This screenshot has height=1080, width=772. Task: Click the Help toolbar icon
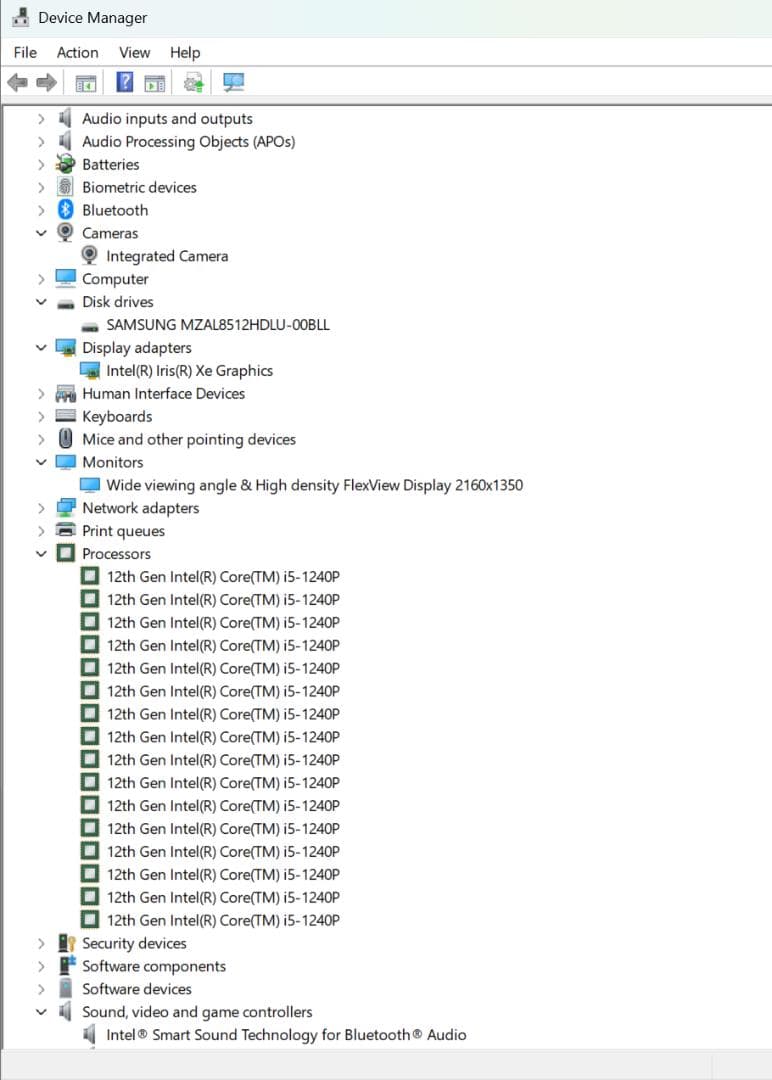coord(125,83)
